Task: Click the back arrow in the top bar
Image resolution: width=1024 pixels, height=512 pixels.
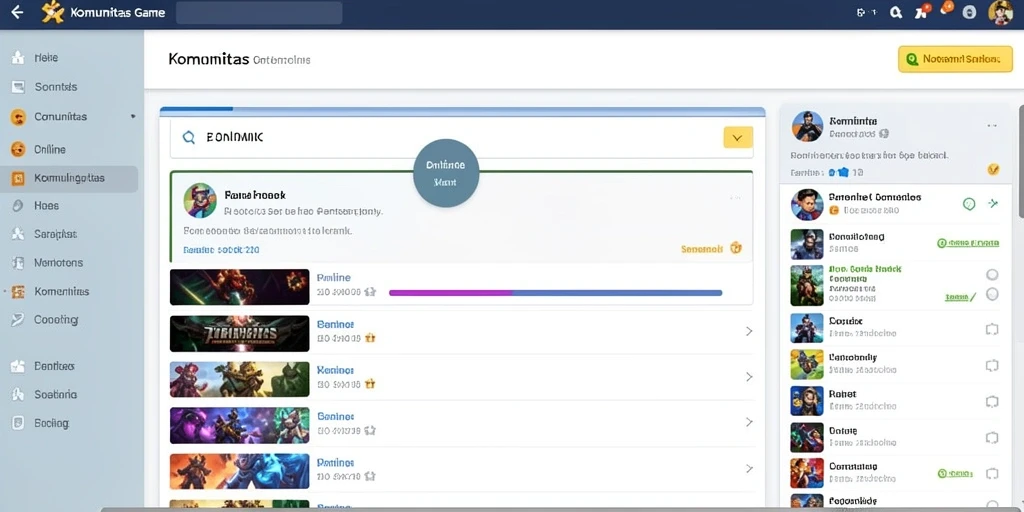Action: [17, 12]
